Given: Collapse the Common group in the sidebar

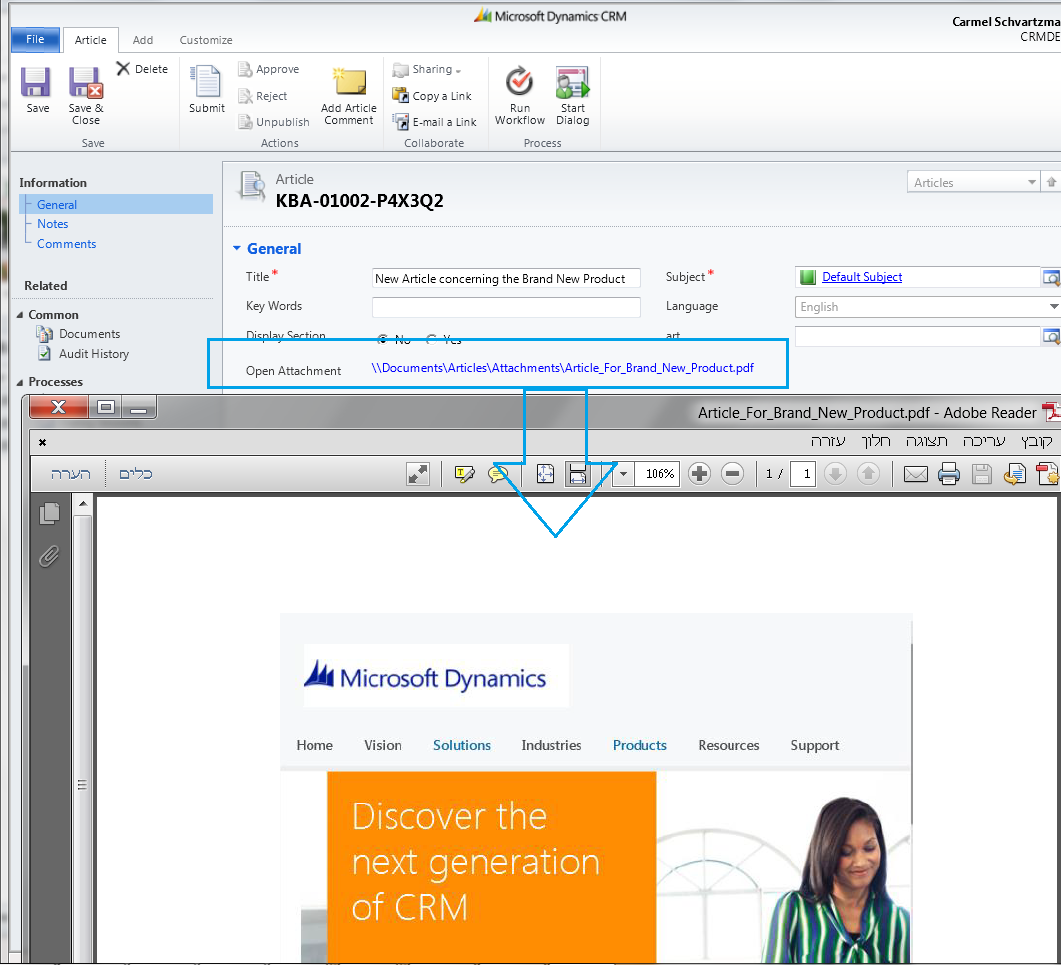Looking at the screenshot, I should coord(20,315).
